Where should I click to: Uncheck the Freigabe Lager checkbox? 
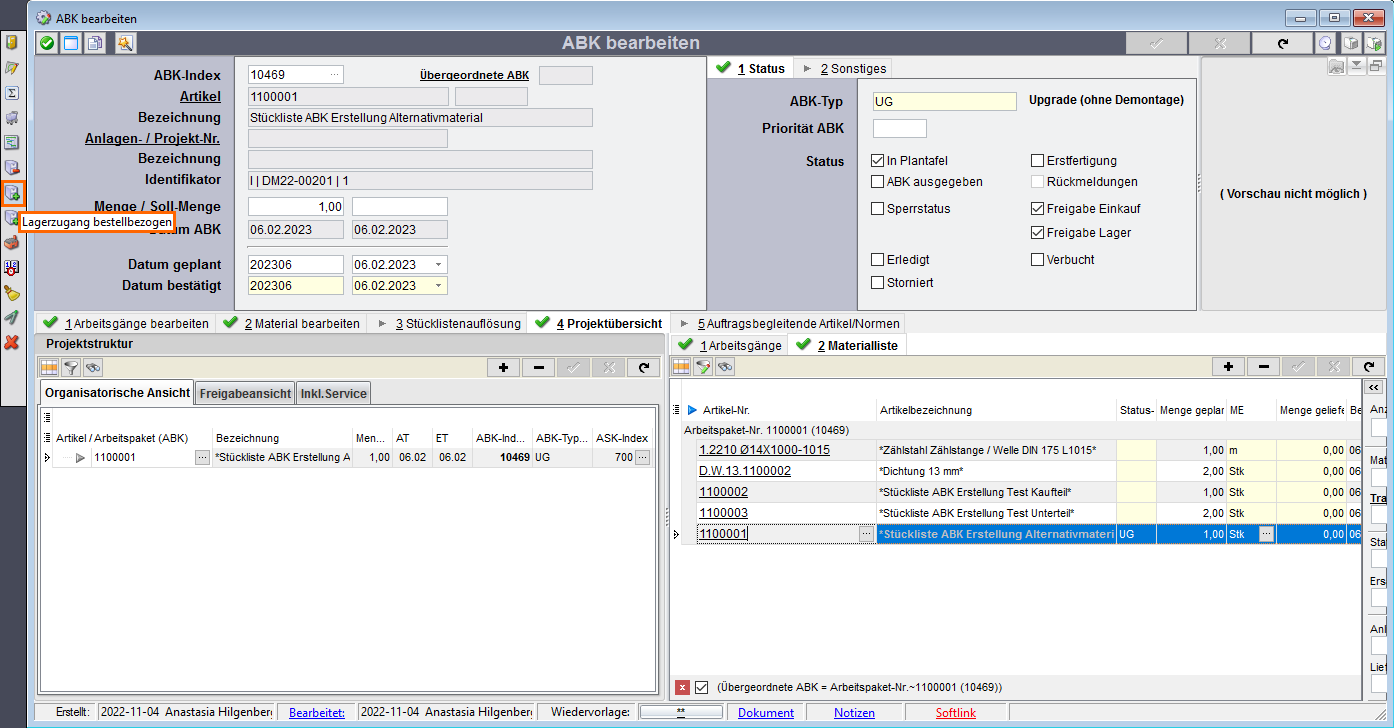pyautogui.click(x=1038, y=233)
